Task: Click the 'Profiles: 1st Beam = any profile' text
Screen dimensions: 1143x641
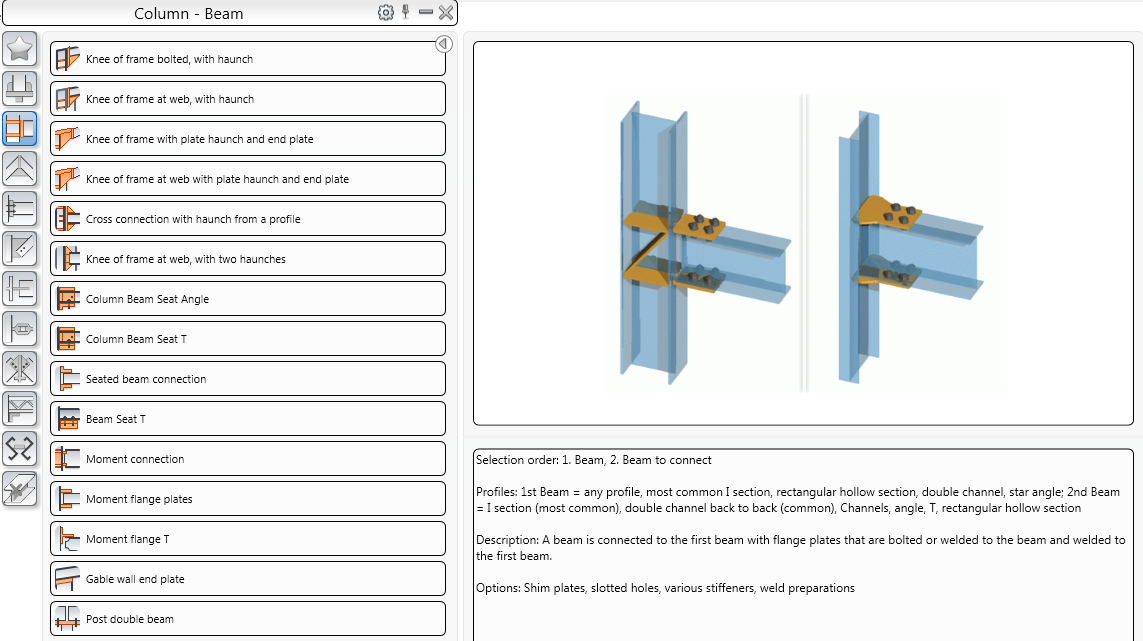Action: click(797, 500)
